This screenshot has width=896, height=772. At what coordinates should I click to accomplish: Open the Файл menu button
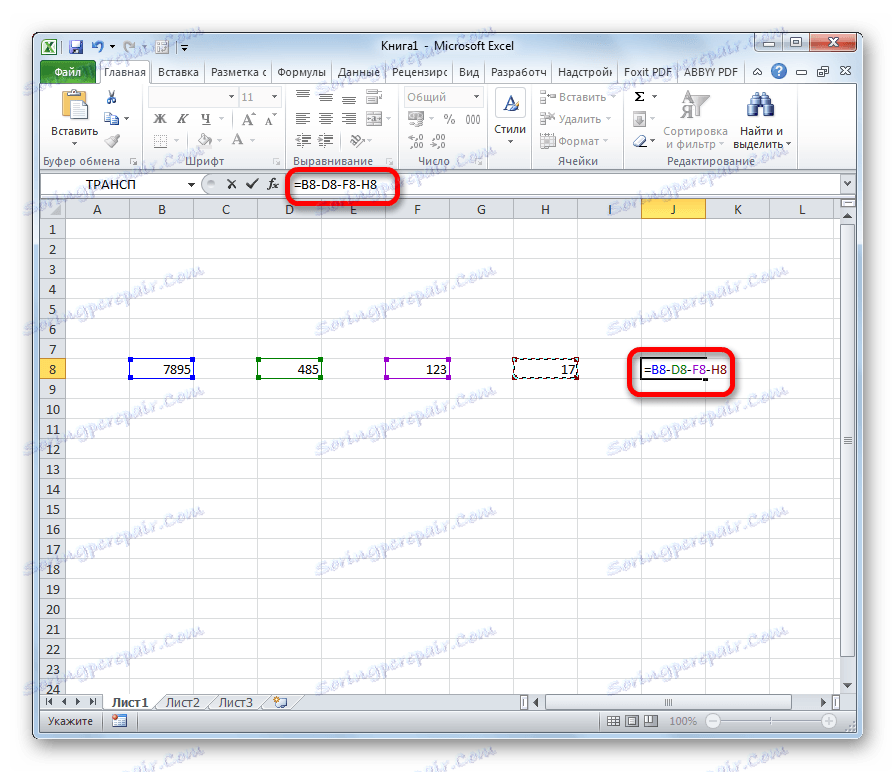[68, 72]
